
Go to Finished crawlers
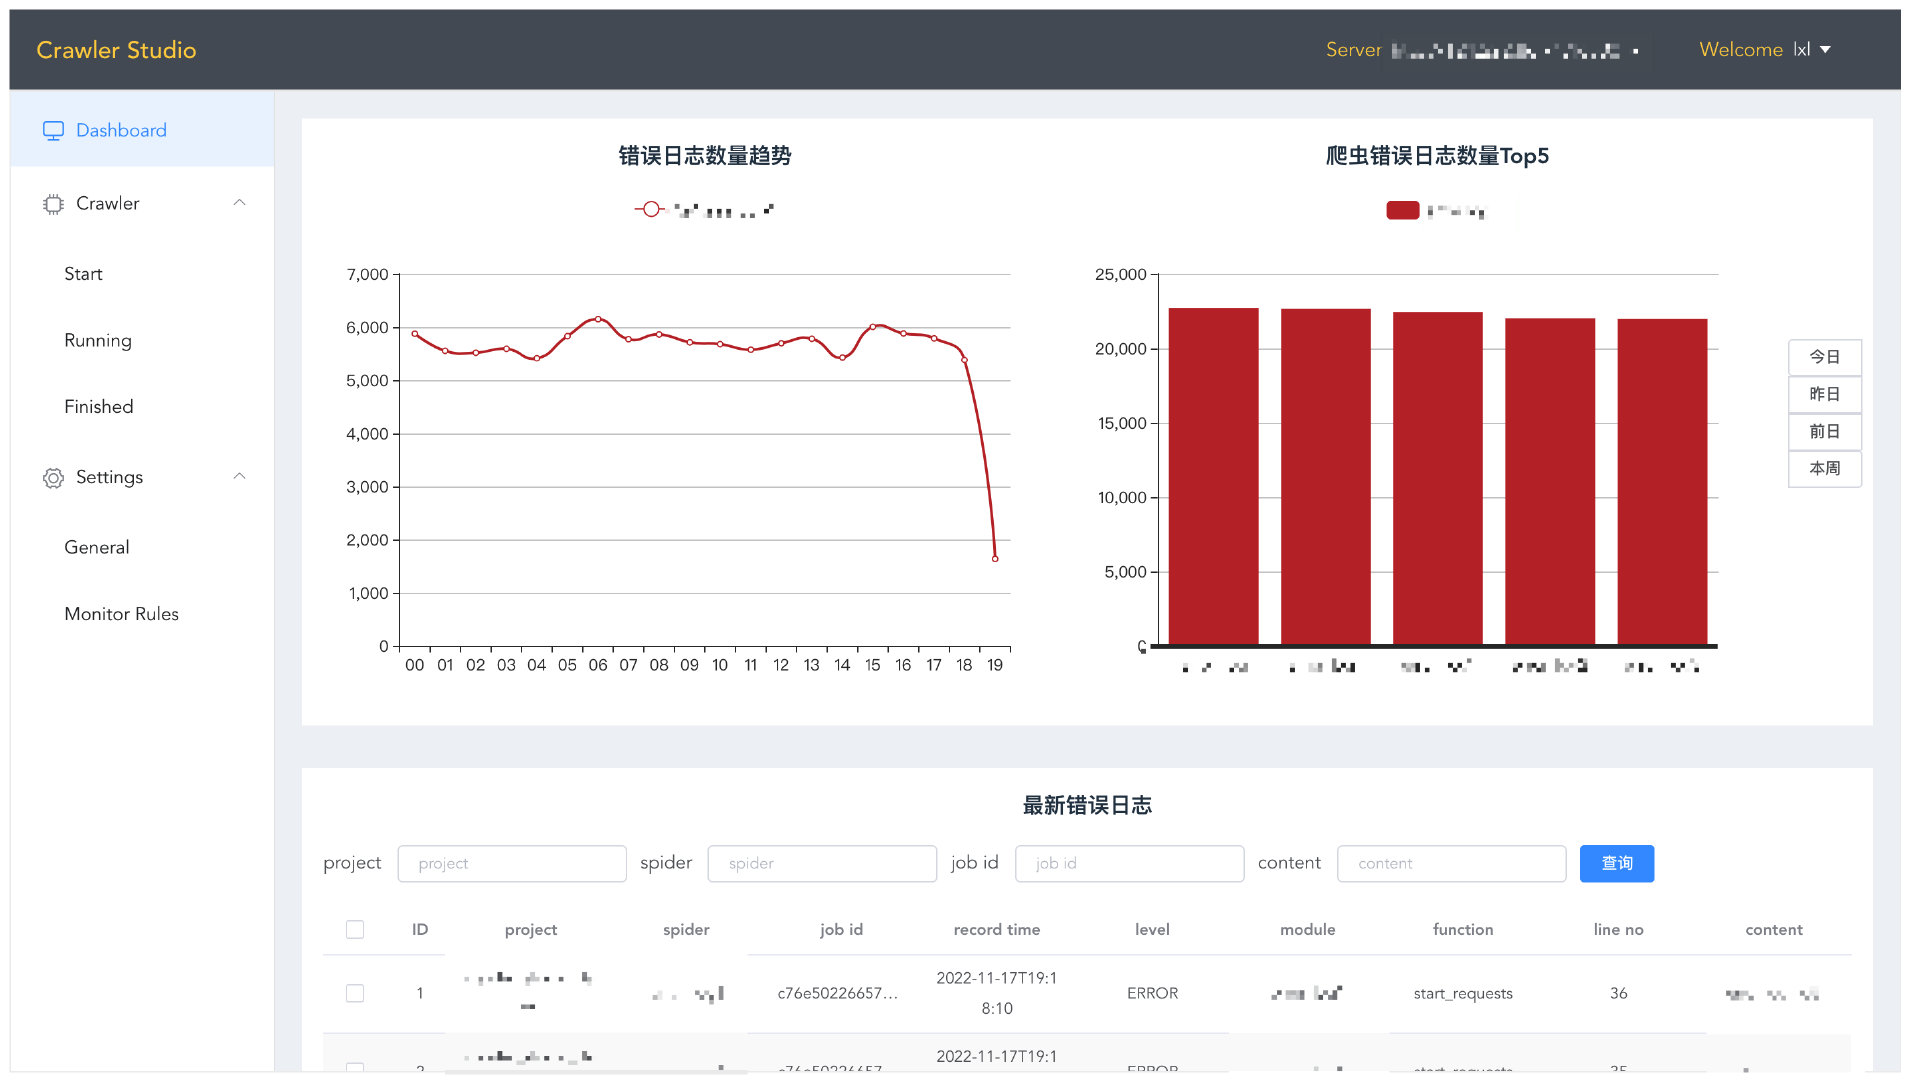tap(99, 407)
